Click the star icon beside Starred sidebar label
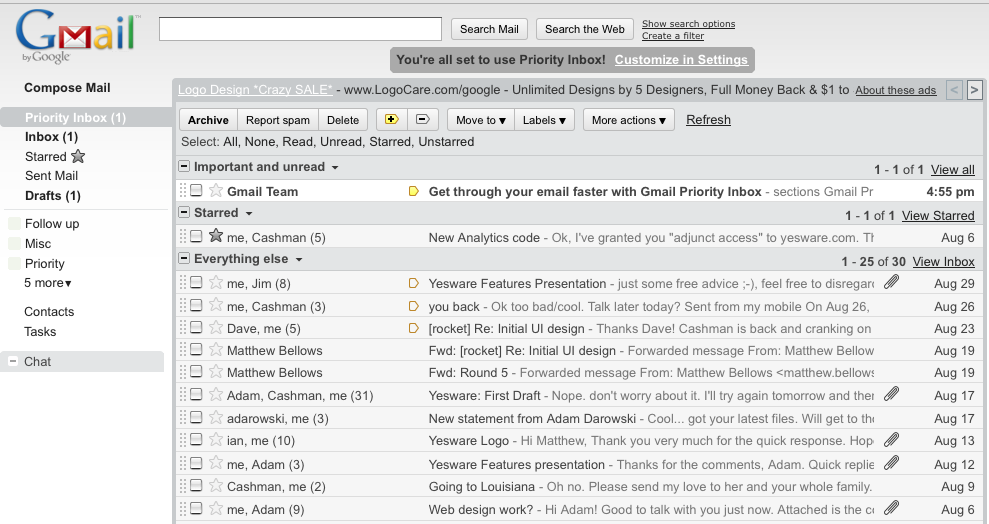Image resolution: width=989 pixels, height=524 pixels. (x=78, y=156)
